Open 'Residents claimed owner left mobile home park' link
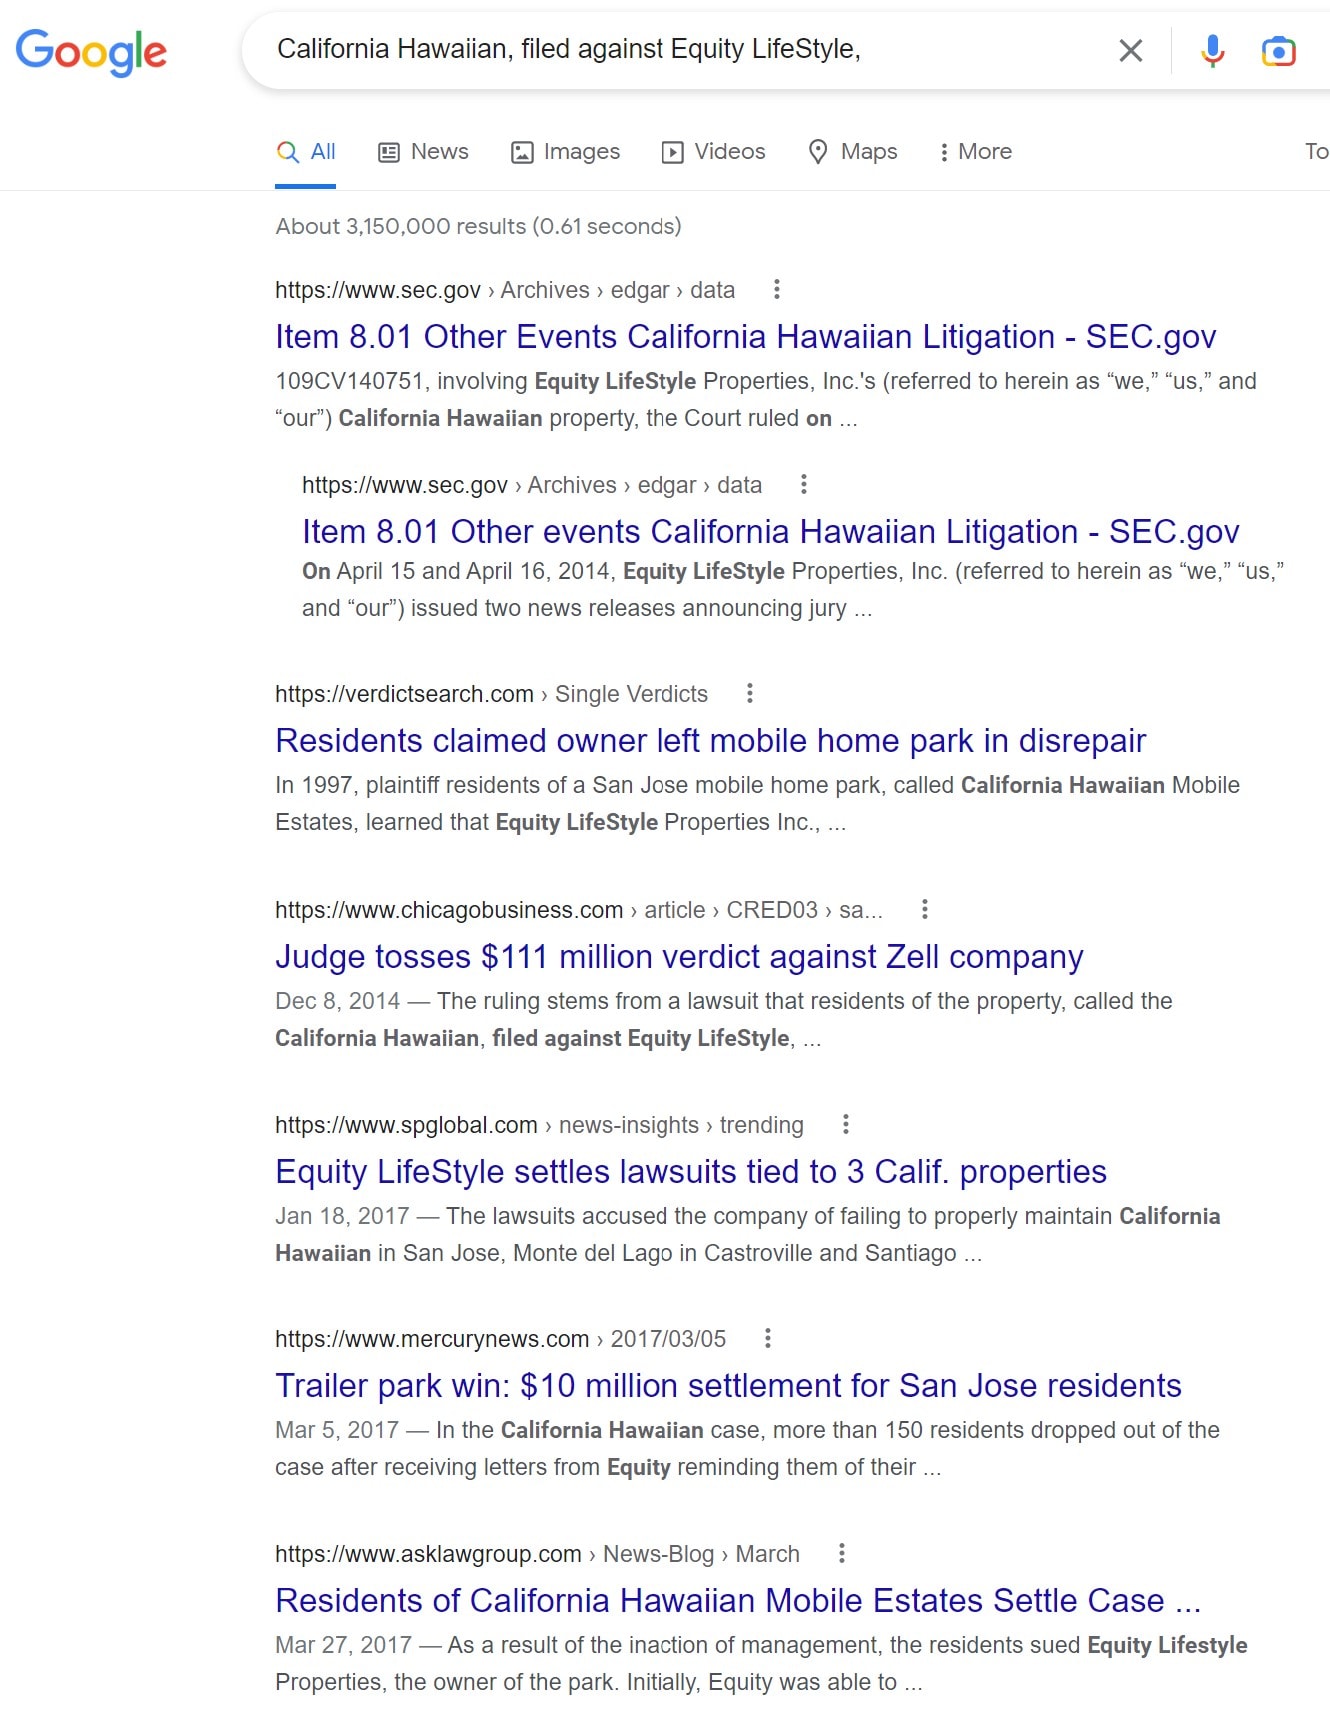 click(x=710, y=741)
